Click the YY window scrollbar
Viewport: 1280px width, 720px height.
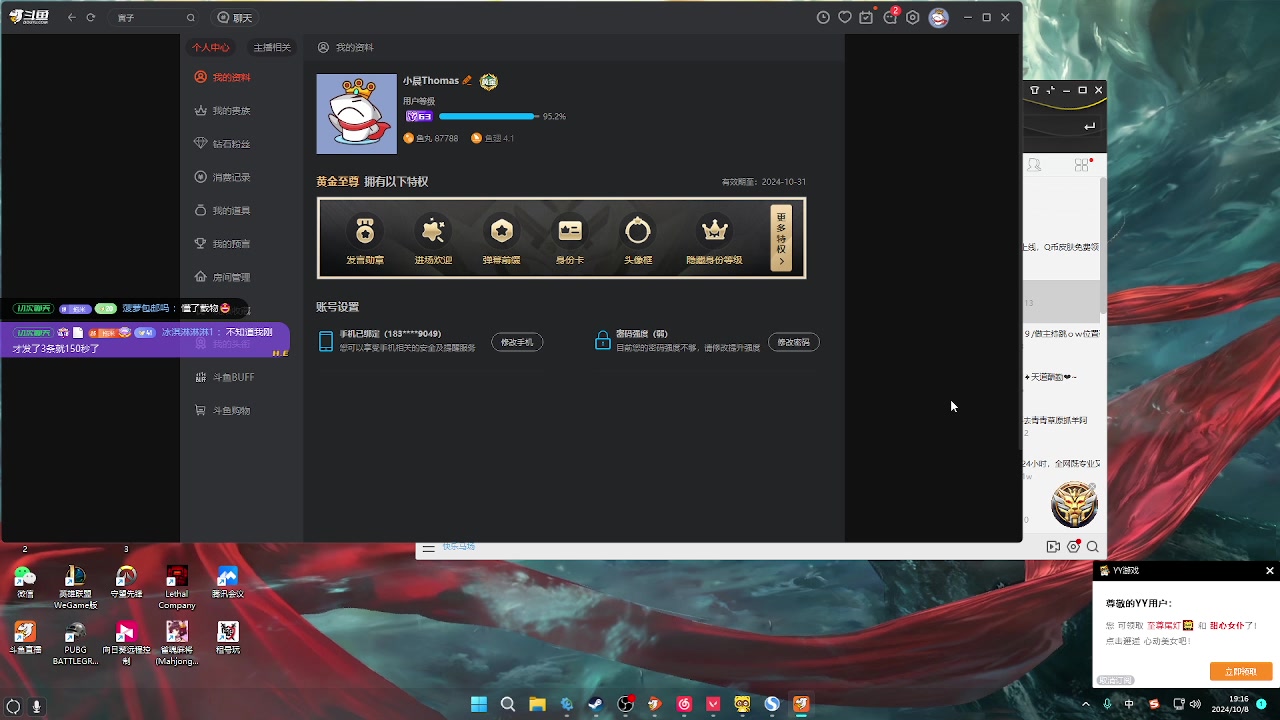click(1103, 245)
